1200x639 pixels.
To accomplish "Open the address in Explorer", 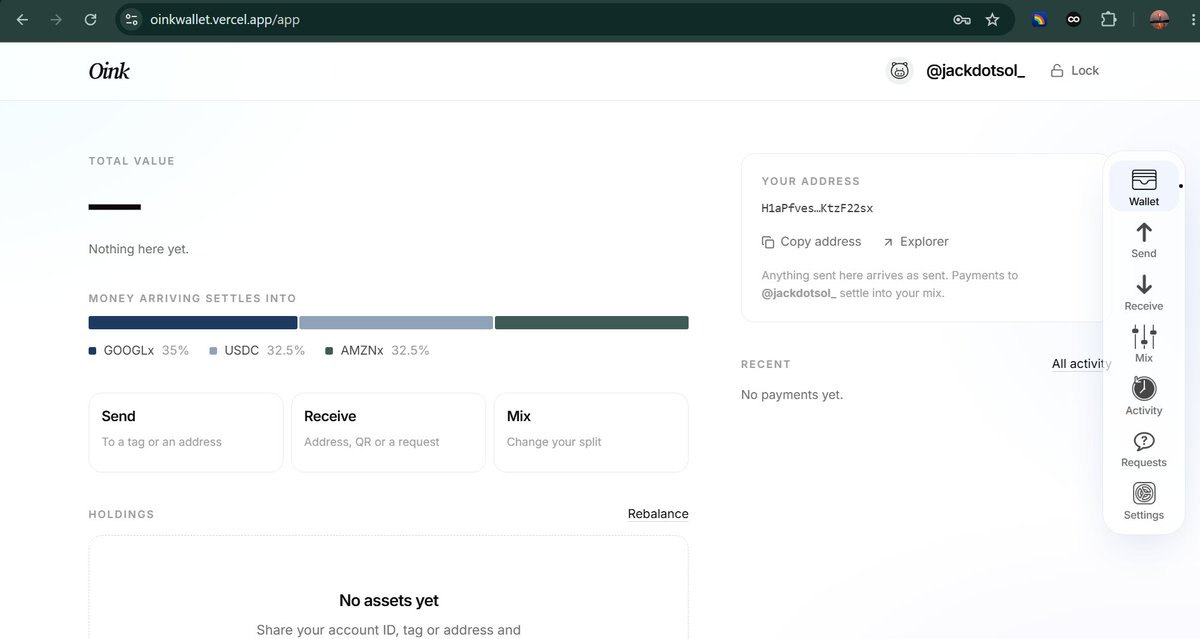I will click(x=915, y=241).
